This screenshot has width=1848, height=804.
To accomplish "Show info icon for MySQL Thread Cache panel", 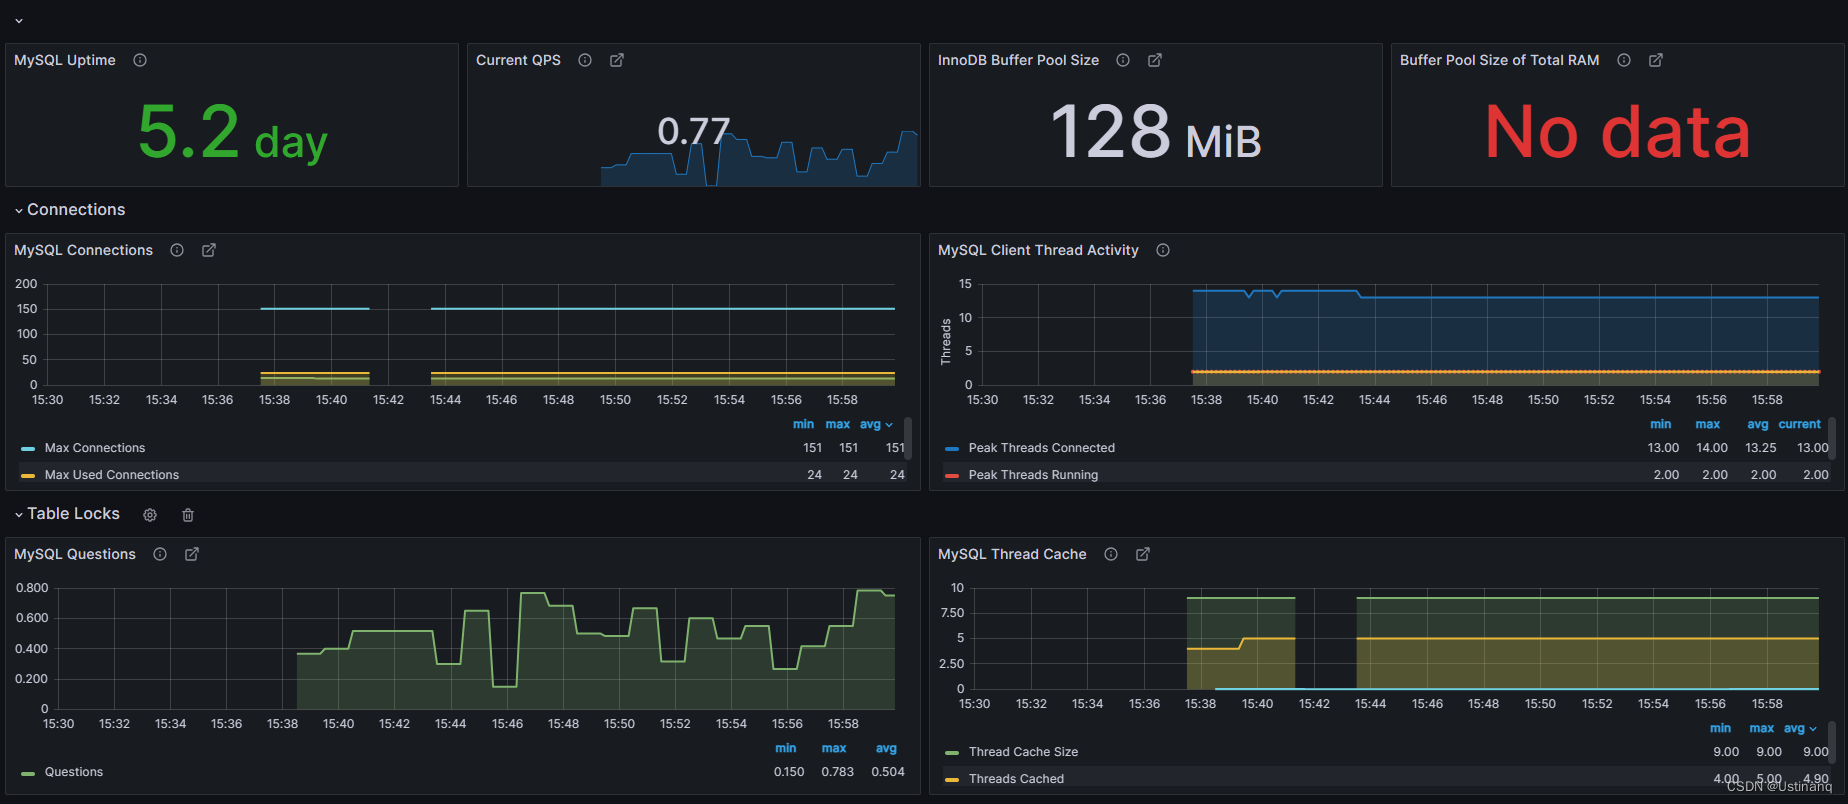I will 1111,554.
